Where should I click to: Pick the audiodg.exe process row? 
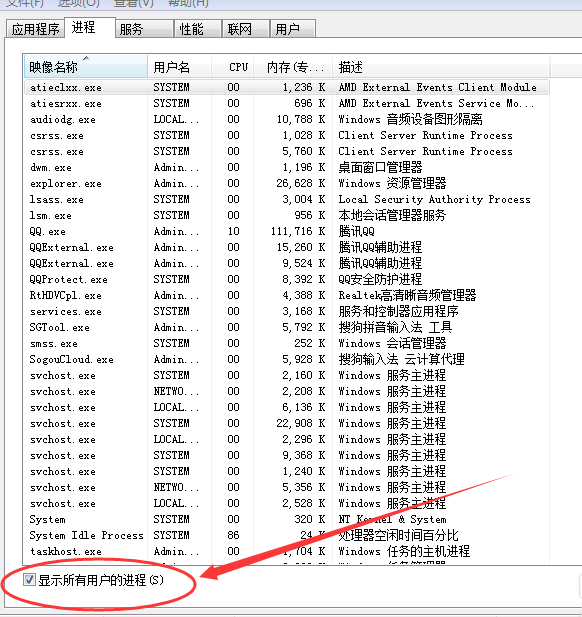(287, 119)
